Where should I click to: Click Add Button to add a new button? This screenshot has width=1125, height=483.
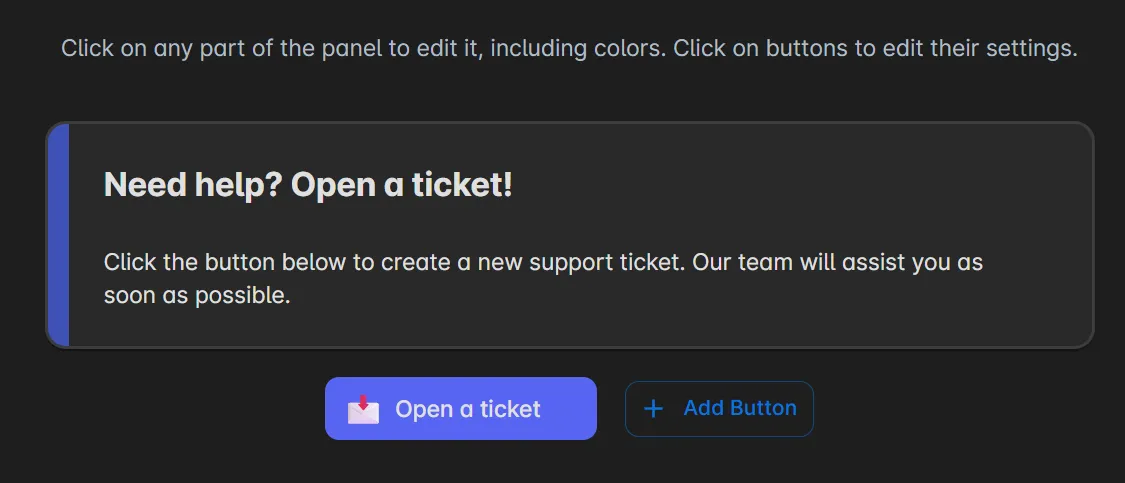(x=719, y=409)
